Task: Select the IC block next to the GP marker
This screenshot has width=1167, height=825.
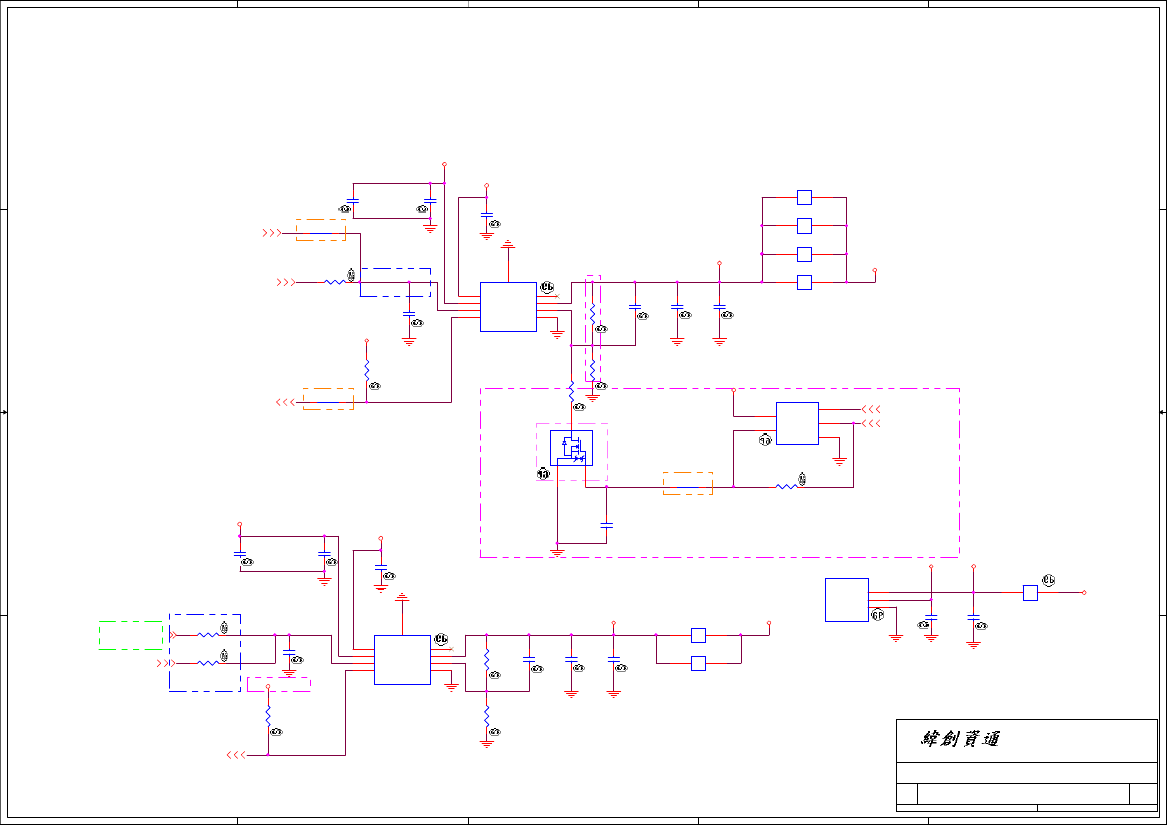Action: 847,600
